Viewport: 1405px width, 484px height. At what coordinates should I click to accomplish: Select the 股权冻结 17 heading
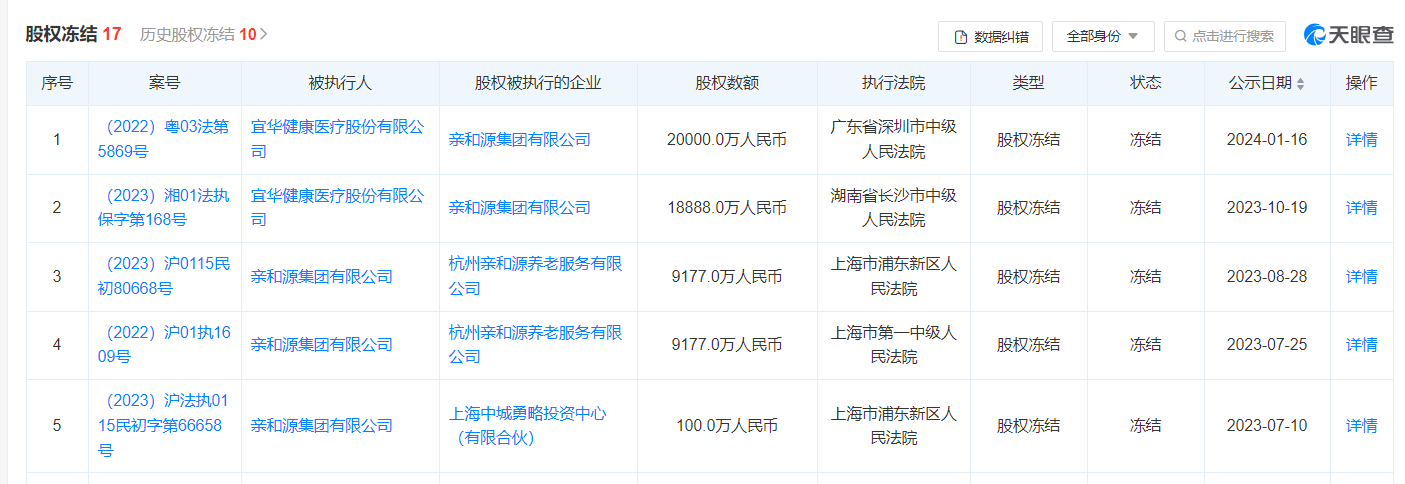point(73,34)
